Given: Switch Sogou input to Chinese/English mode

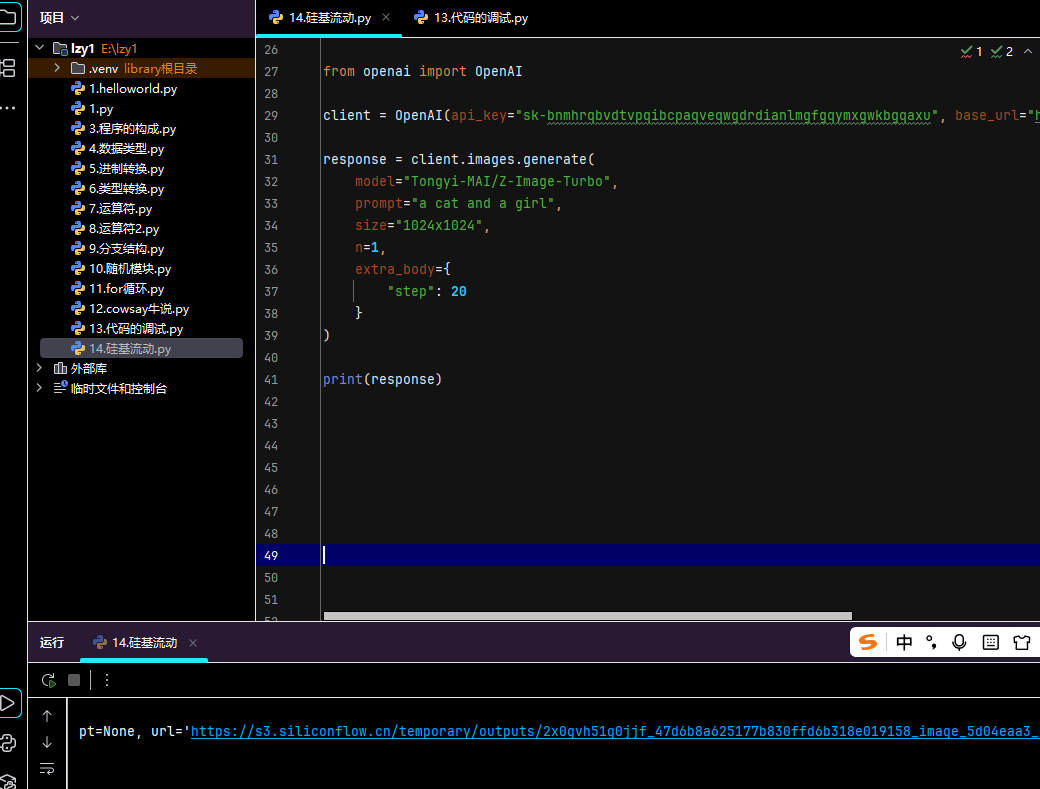Looking at the screenshot, I should point(904,642).
